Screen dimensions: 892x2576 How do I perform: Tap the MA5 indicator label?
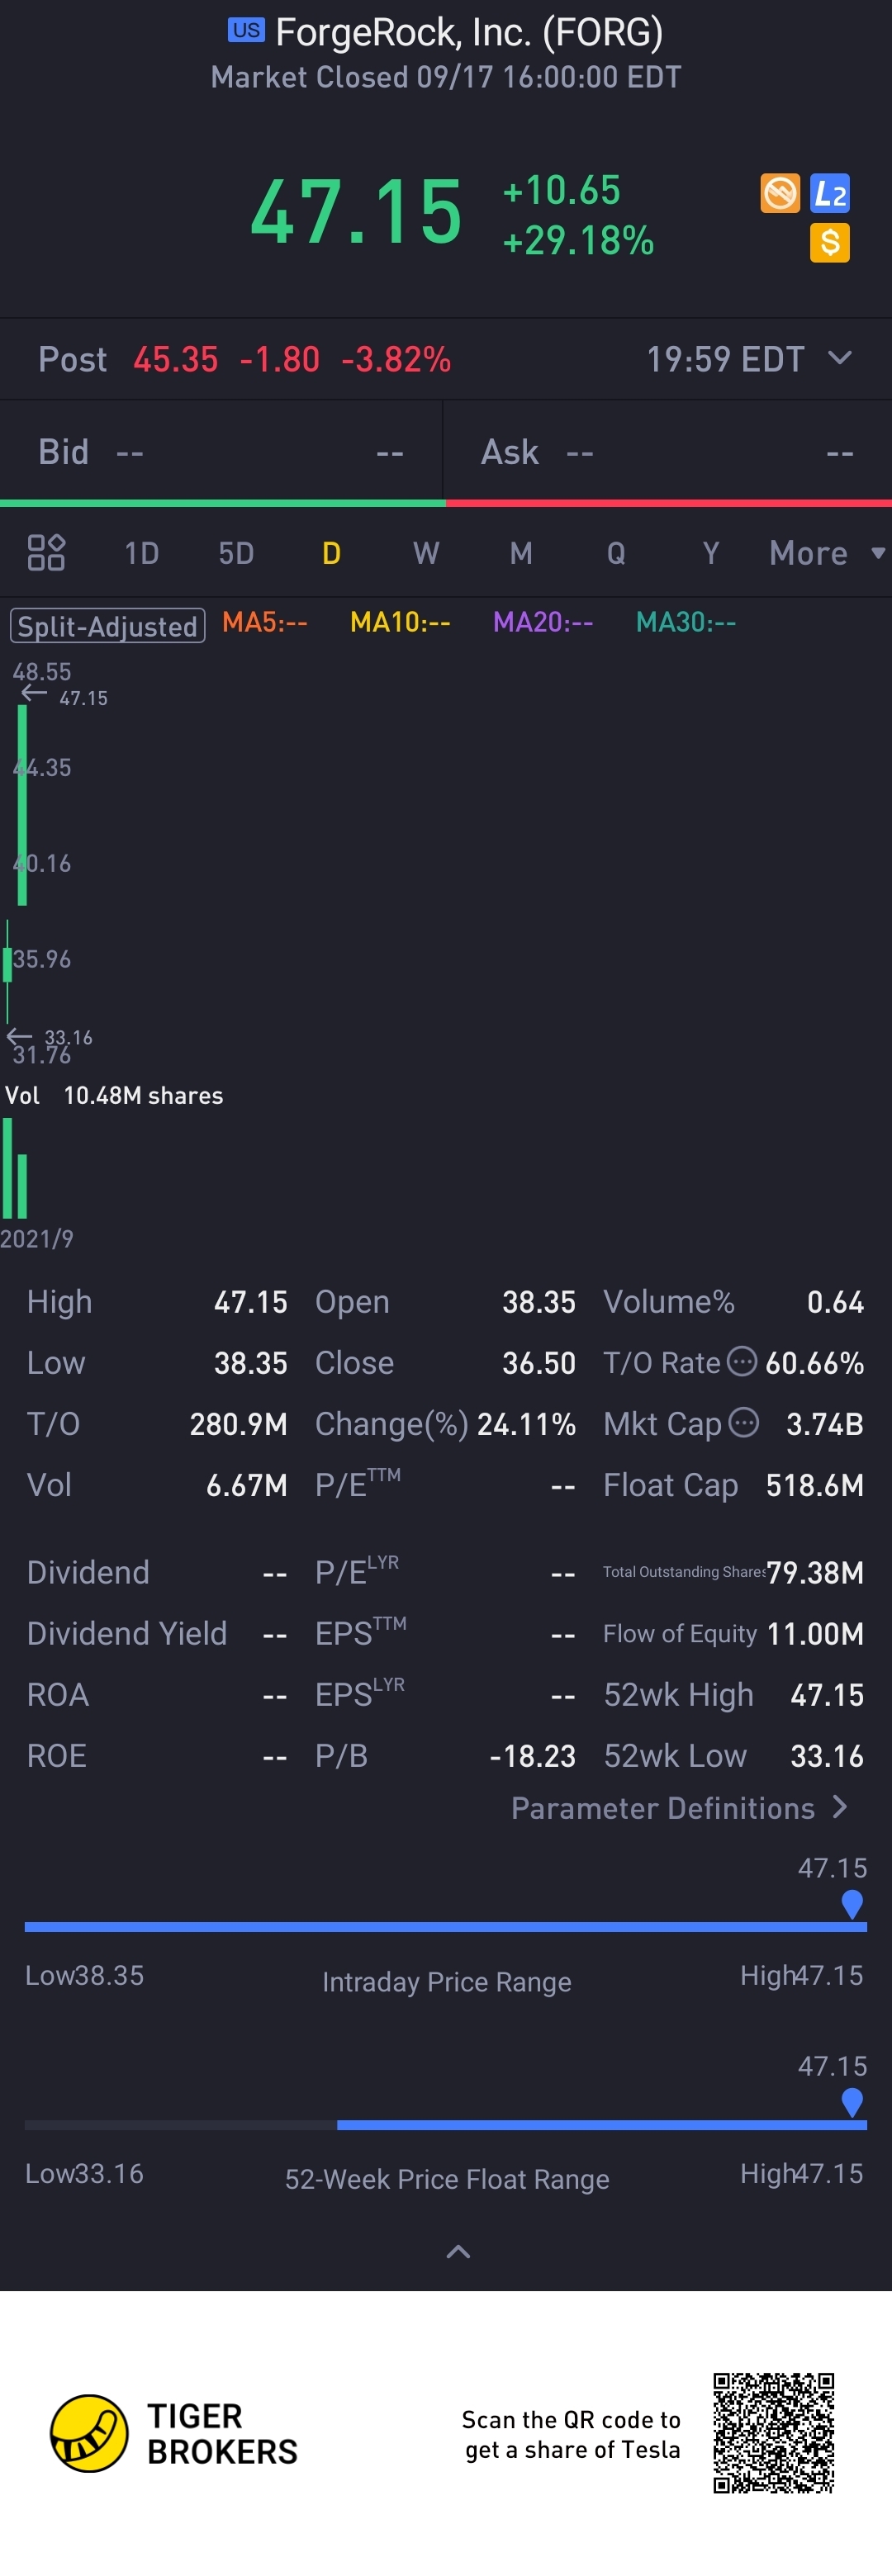tap(264, 622)
